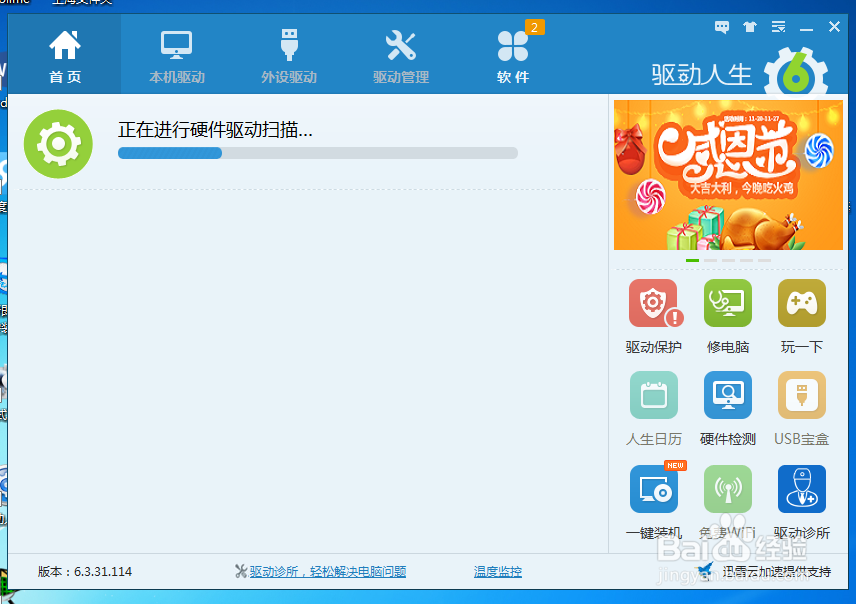856x604 pixels.
Task: Close the 驱动人生 window
Action: [x=834, y=27]
